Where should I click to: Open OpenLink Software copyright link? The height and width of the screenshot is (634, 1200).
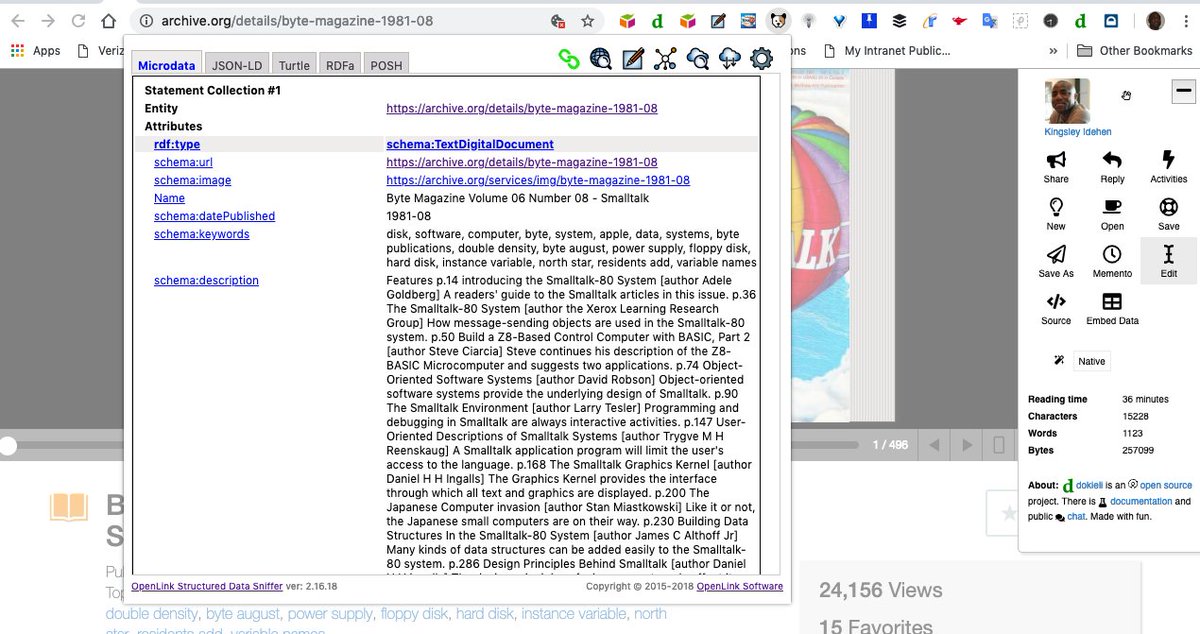click(x=740, y=586)
